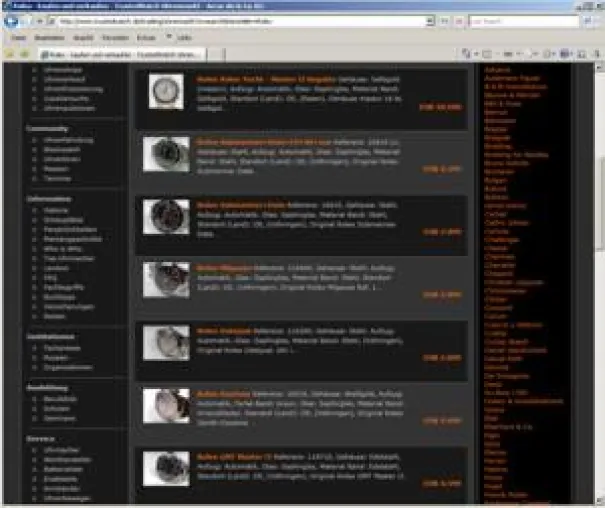Open the Rolex GMT Master II thumbnail
The width and height of the screenshot is (605, 508).
(x=166, y=469)
